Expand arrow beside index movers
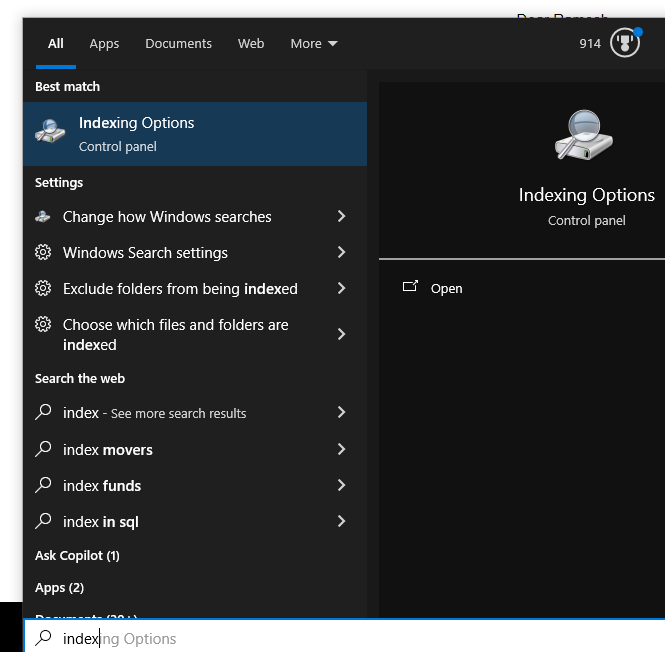Image resolution: width=665 pixels, height=652 pixels. (x=341, y=449)
